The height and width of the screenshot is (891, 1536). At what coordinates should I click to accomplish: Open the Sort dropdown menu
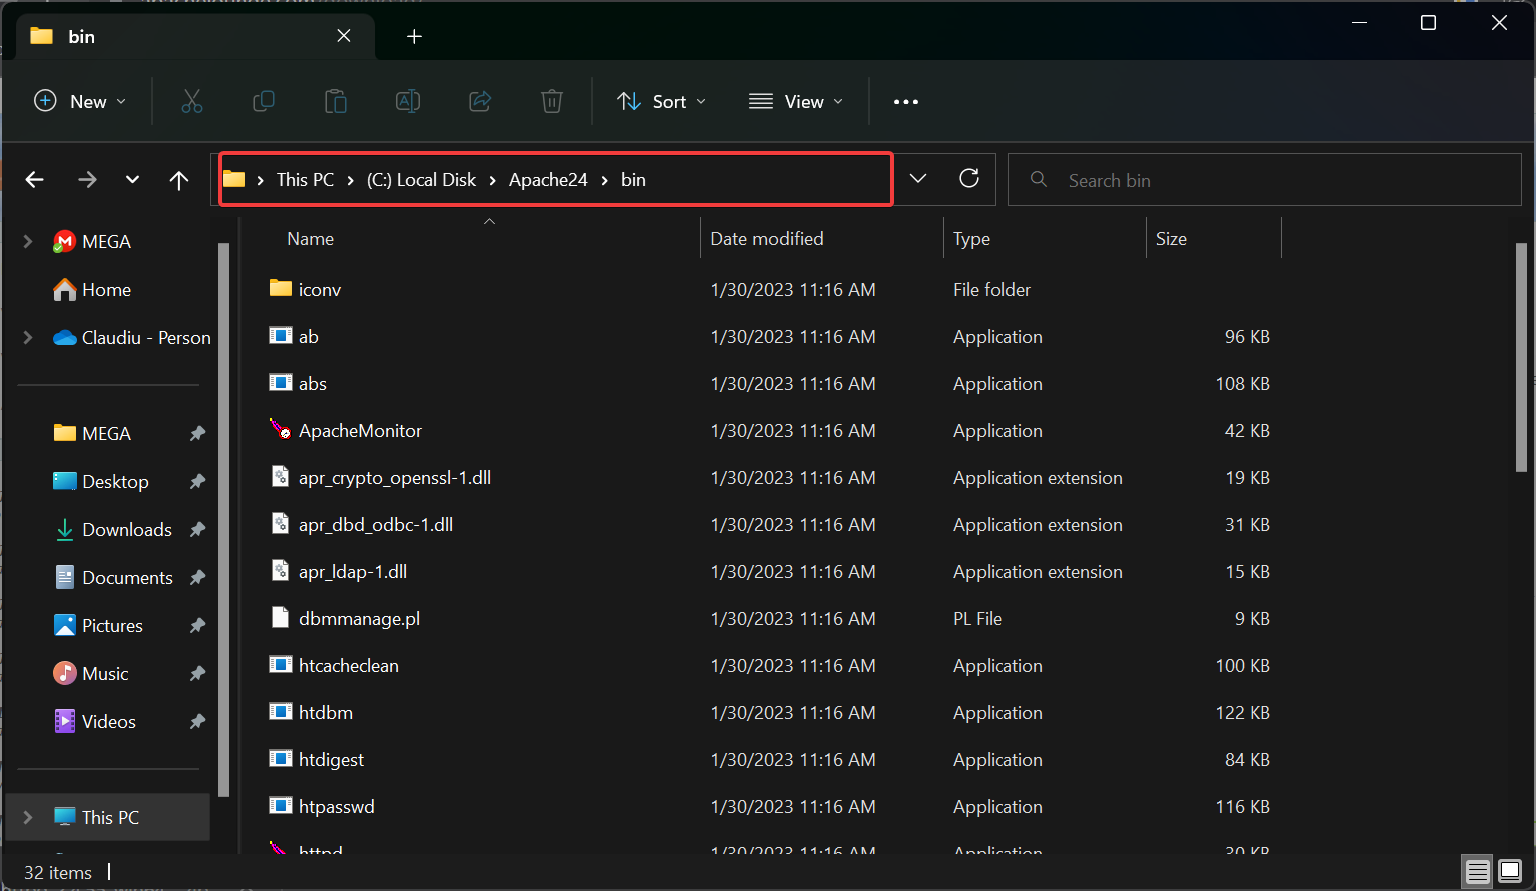coord(662,101)
